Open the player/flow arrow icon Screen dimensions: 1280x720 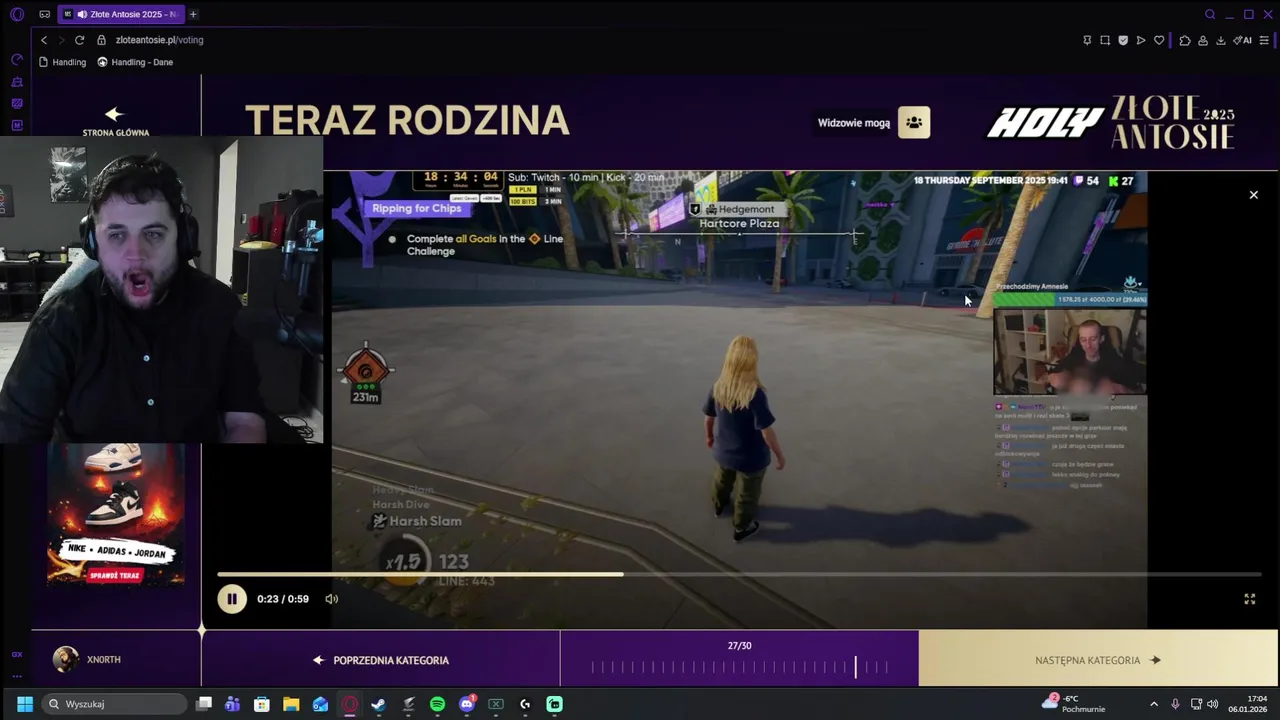[x=1141, y=40]
